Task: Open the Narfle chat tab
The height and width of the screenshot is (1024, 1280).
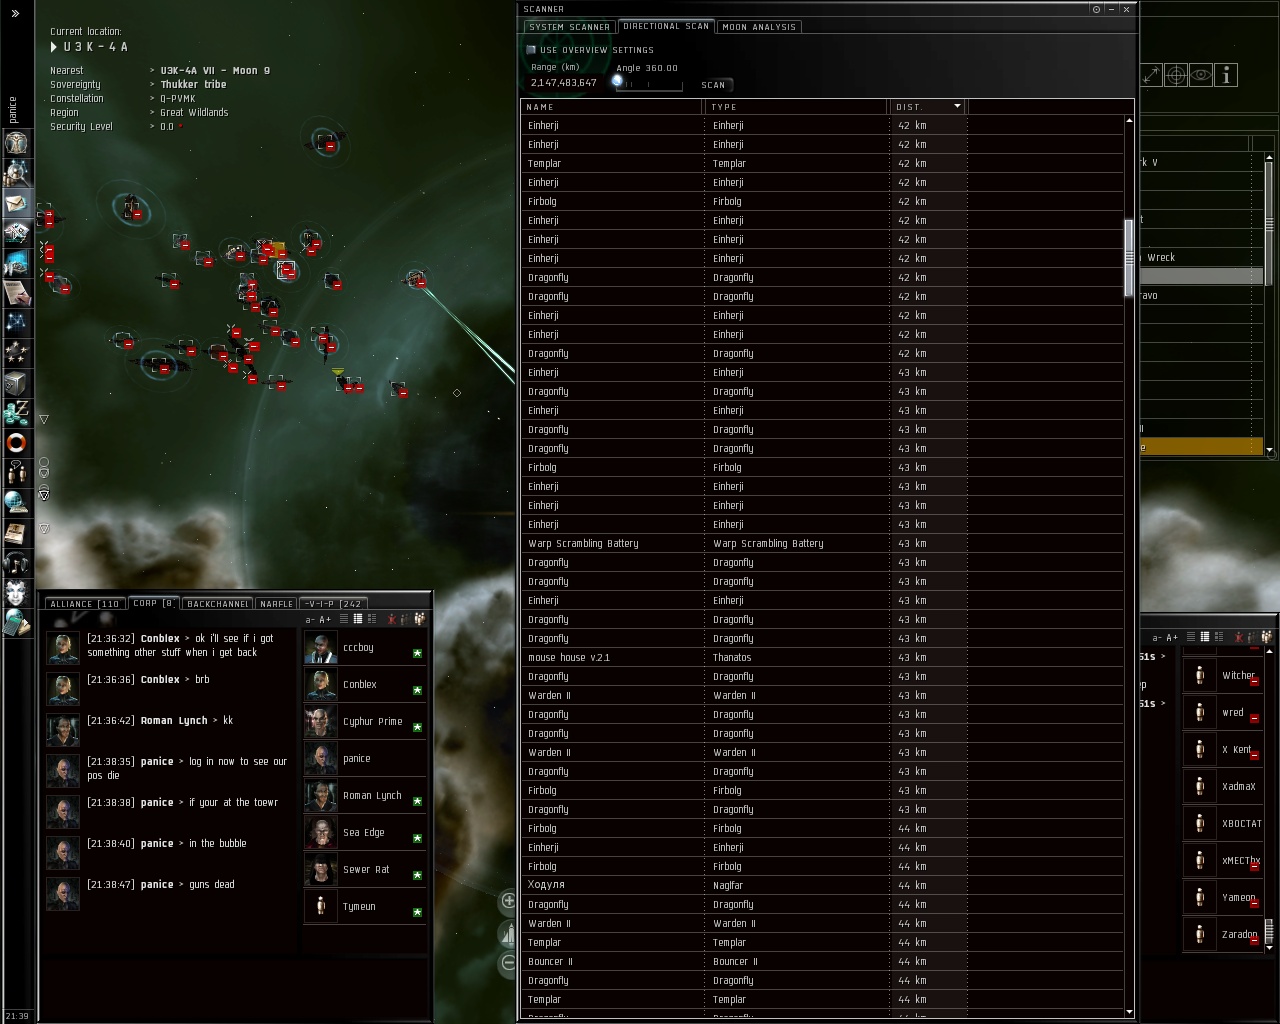Action: [x=276, y=604]
